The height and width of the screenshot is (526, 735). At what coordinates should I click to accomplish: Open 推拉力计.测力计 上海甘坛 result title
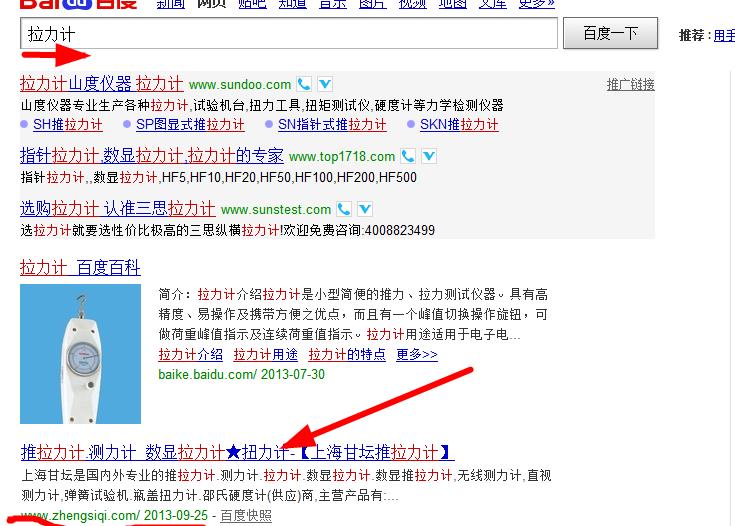click(237, 452)
